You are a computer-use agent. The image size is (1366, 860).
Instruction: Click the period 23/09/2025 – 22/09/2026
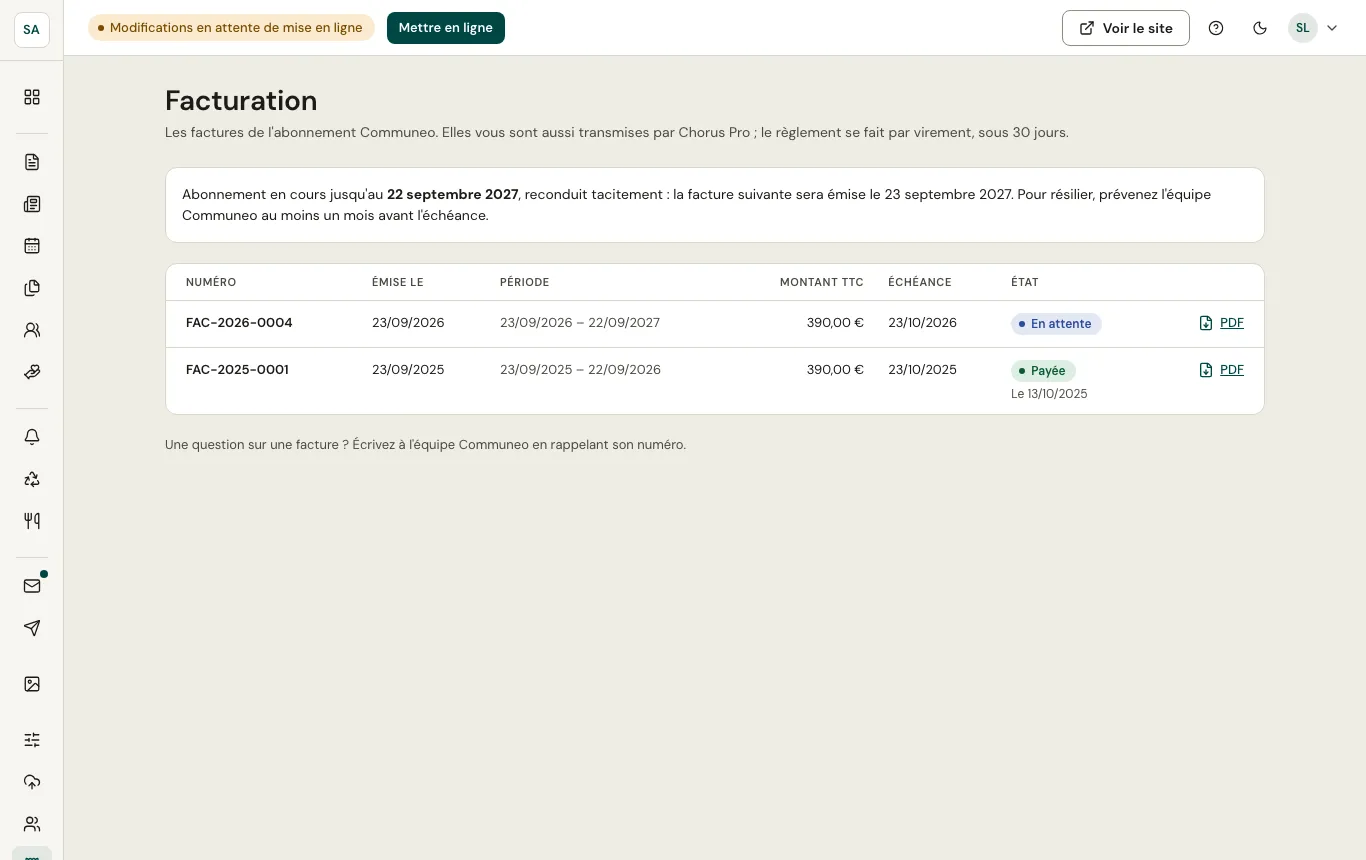click(580, 370)
